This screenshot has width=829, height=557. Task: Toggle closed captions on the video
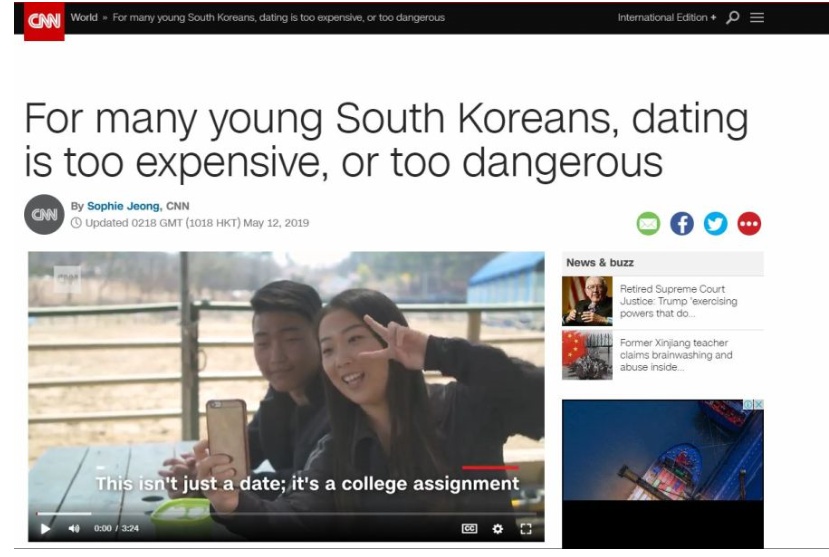tap(469, 528)
